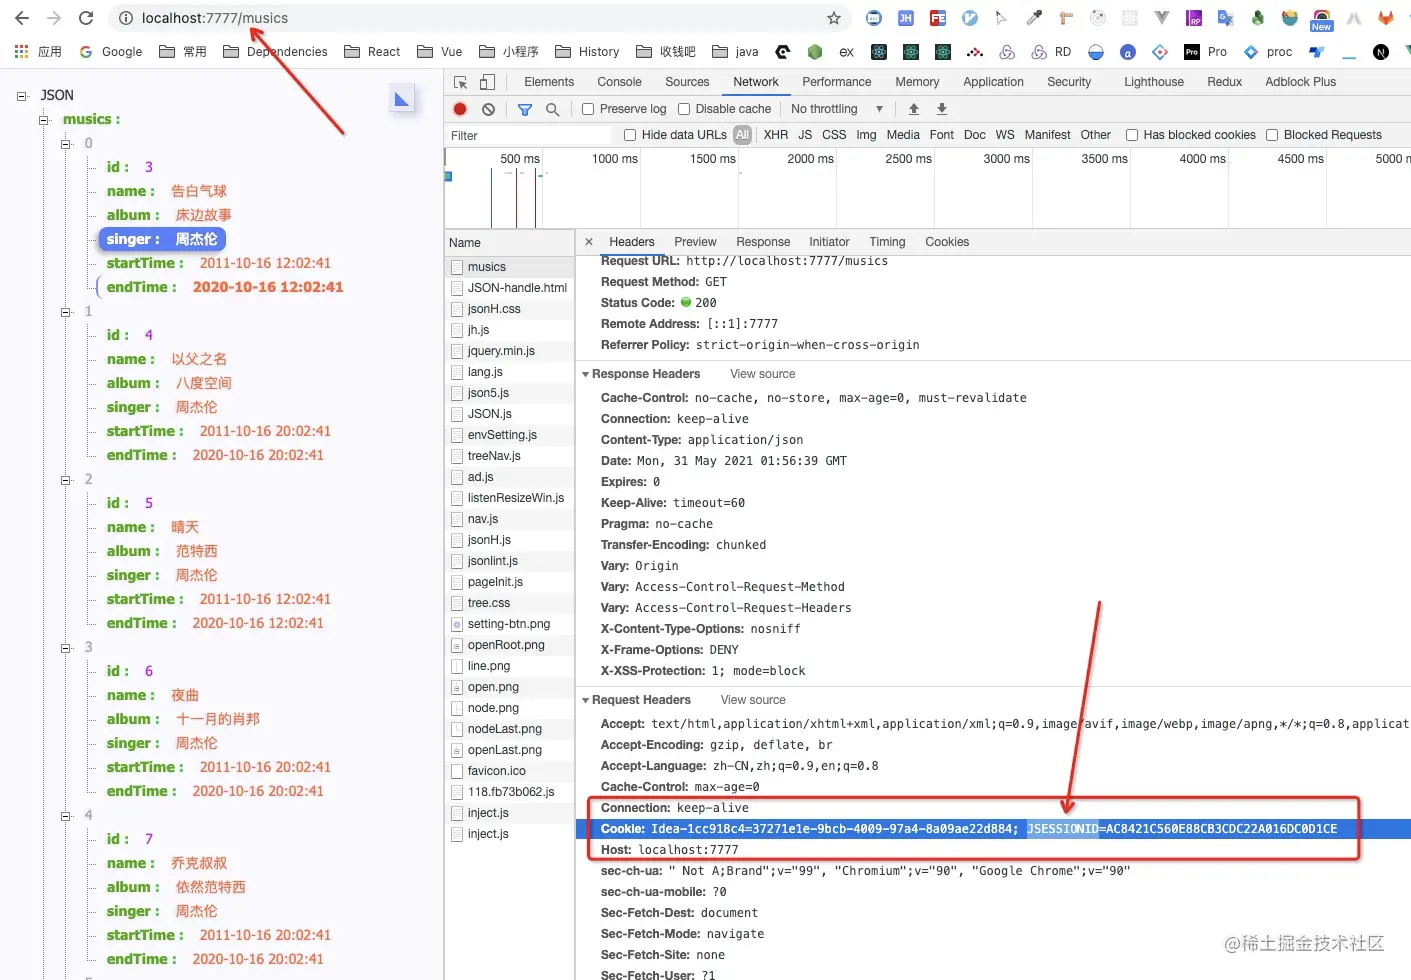Collapse JSON array item 2
This screenshot has height=980, width=1411.
tap(66, 480)
